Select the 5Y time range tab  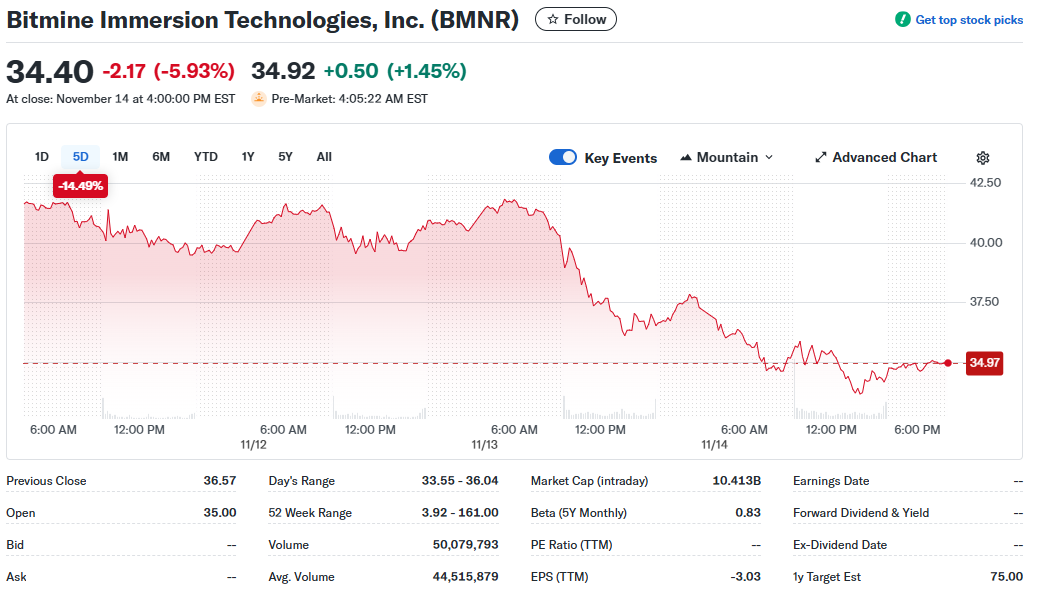point(285,157)
